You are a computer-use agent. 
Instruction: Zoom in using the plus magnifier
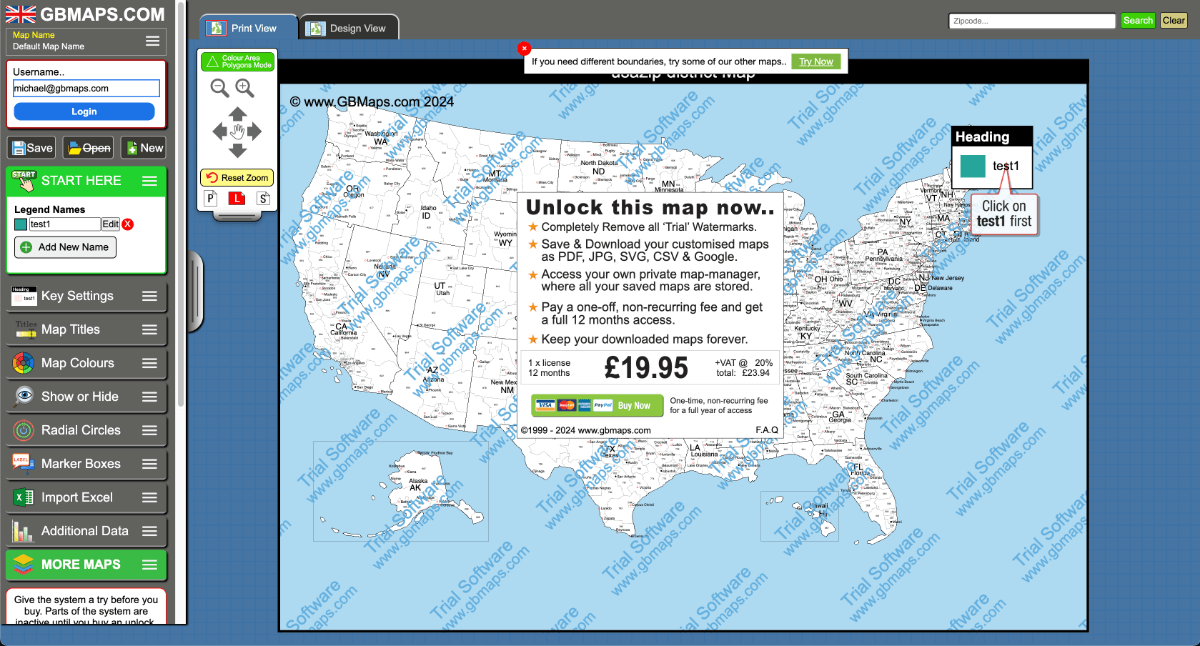[x=245, y=88]
